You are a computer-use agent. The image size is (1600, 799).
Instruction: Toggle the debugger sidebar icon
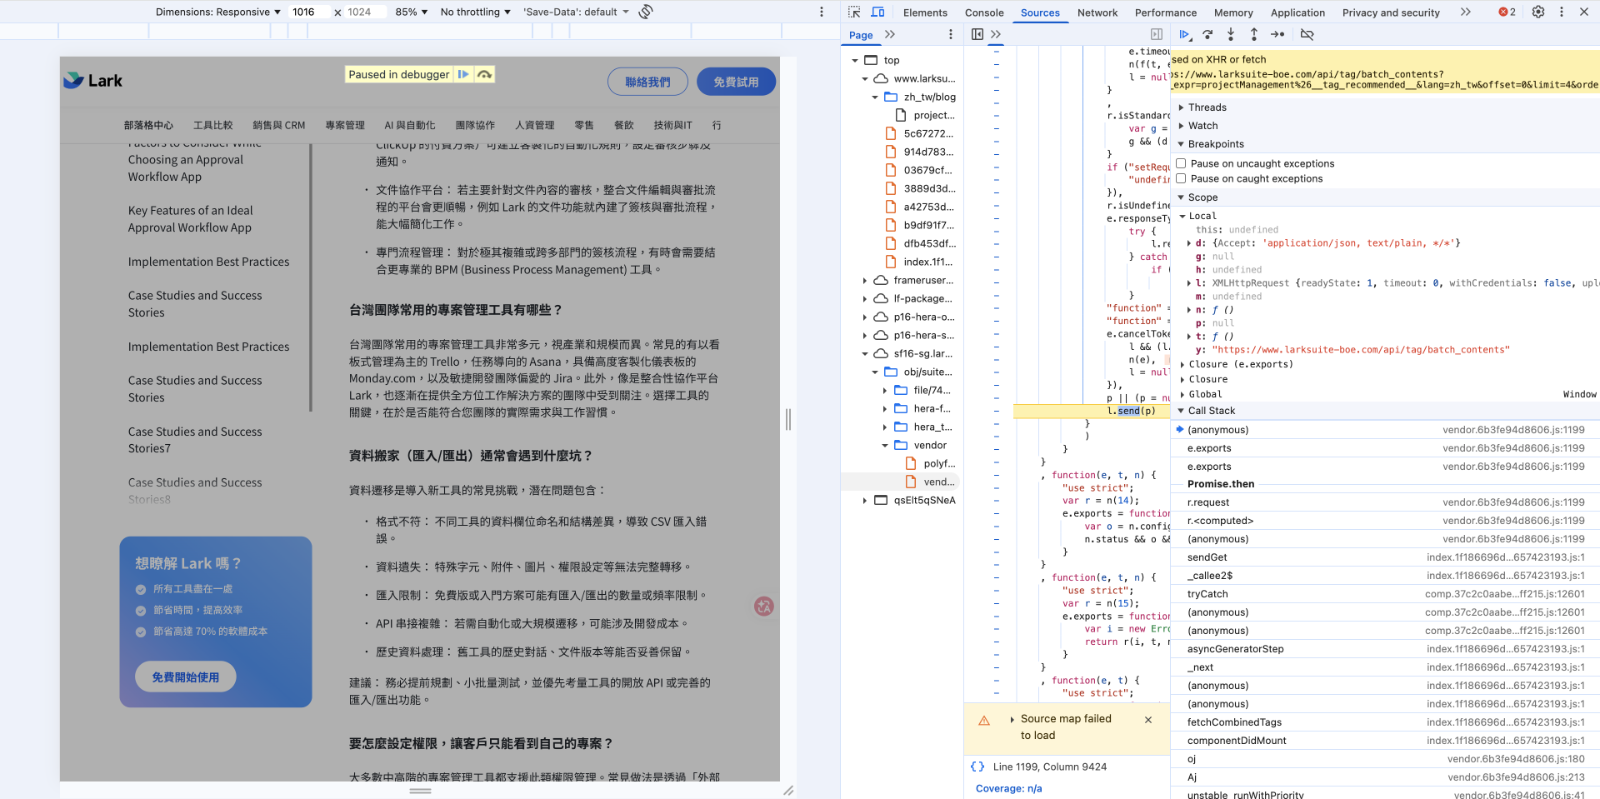pos(1157,34)
